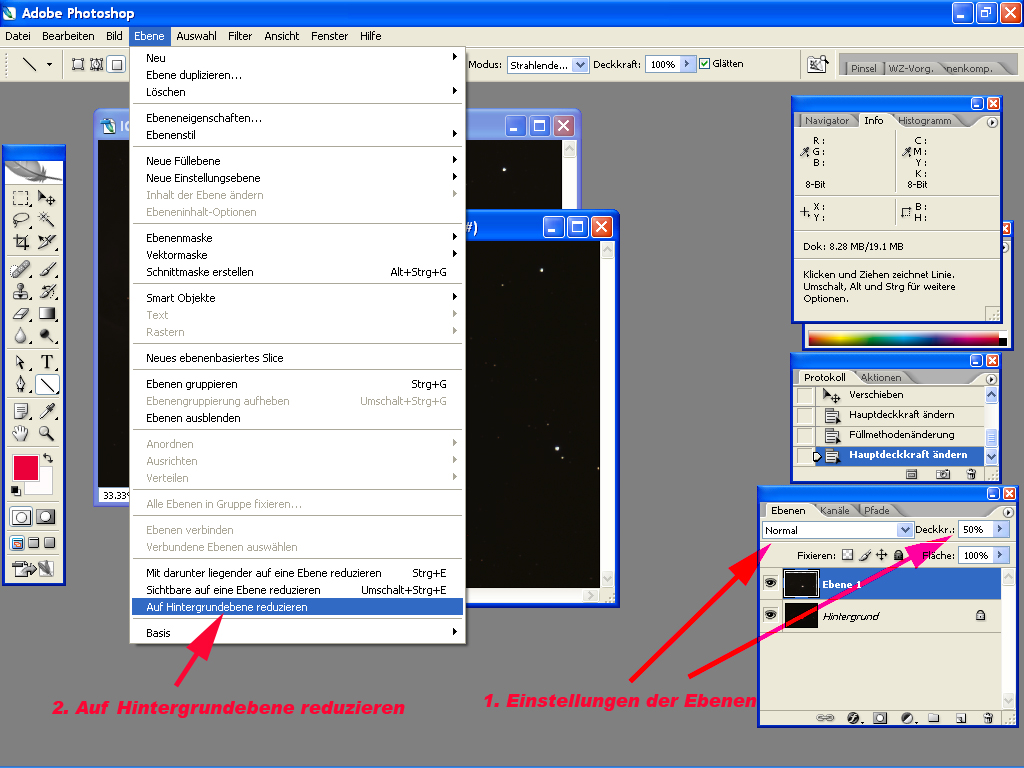The height and width of the screenshot is (768, 1024).
Task: Select the Magic Wand tool
Action: click(x=46, y=219)
